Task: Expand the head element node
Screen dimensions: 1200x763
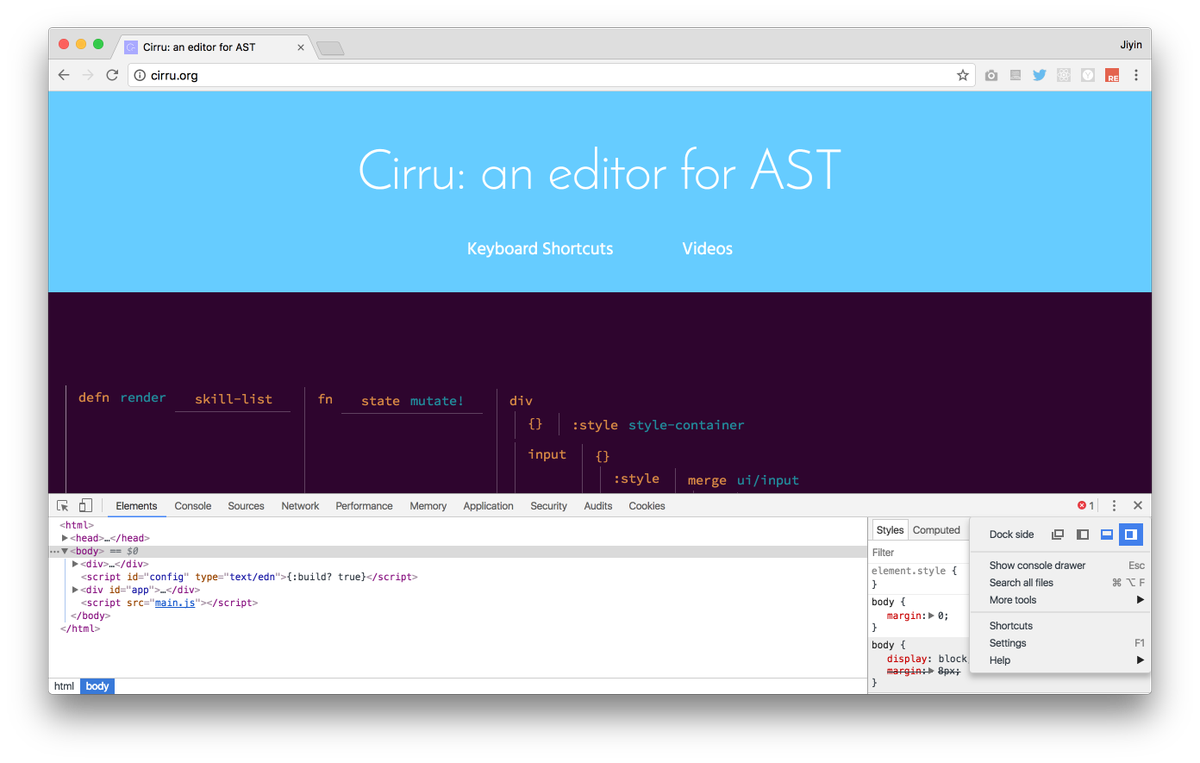Action: tap(65, 538)
